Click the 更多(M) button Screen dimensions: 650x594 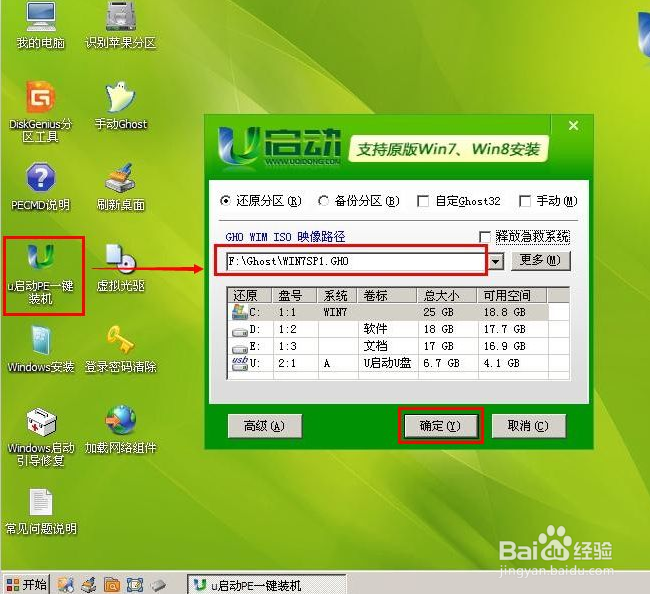[541, 261]
